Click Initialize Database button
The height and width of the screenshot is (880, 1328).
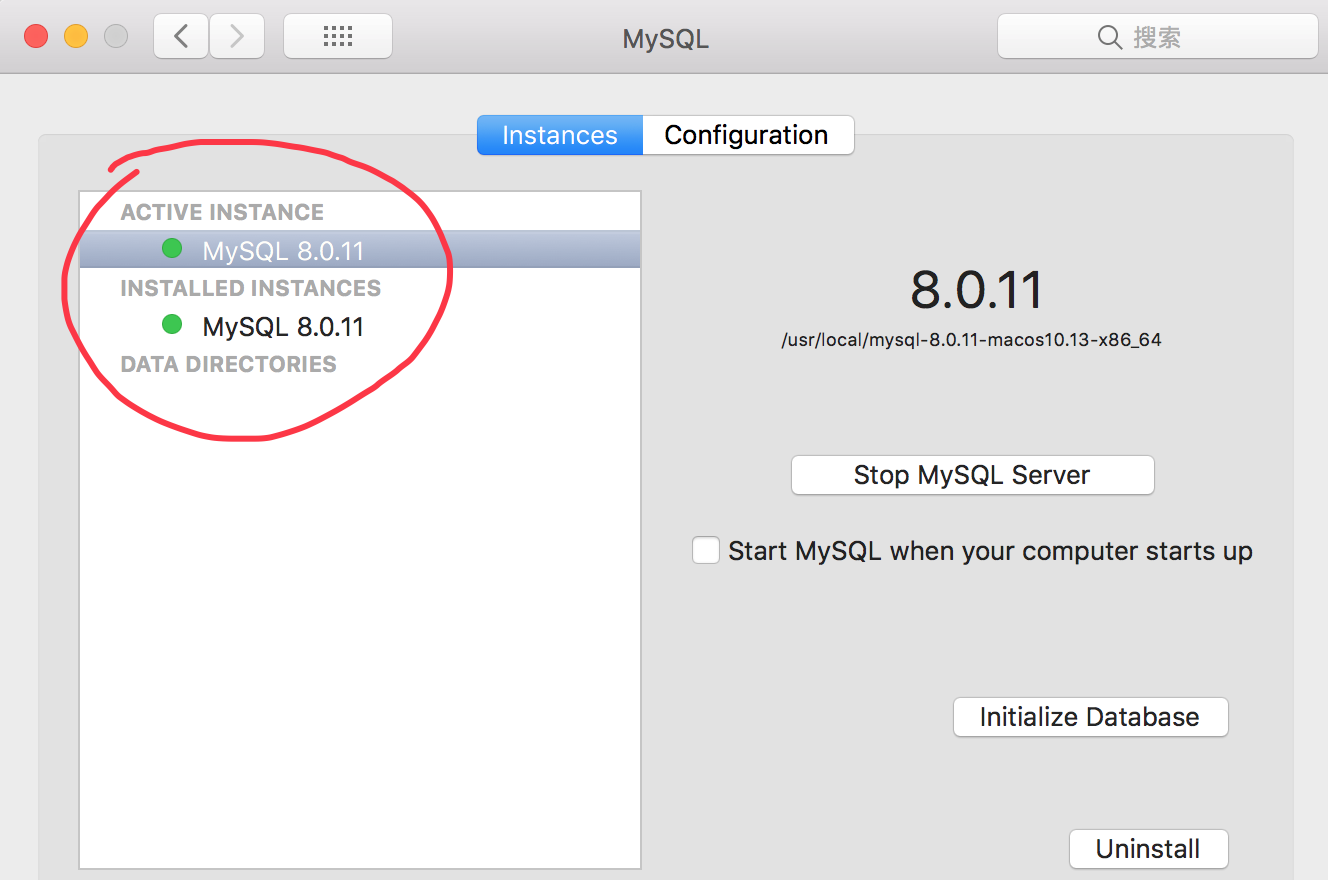(x=1090, y=717)
